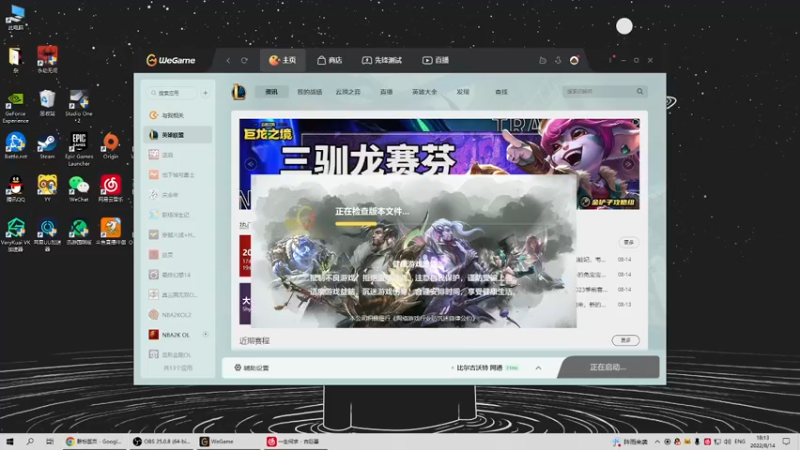Screen dimensions: 800x450
Task: Select NBA2K OL in the sidebar
Action: 178,335
